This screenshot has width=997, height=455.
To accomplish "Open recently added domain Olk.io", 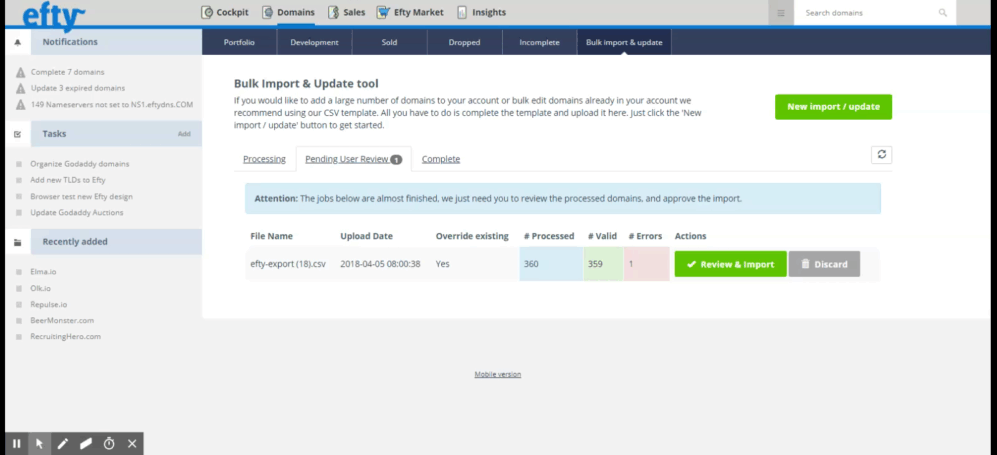I will pos(40,288).
